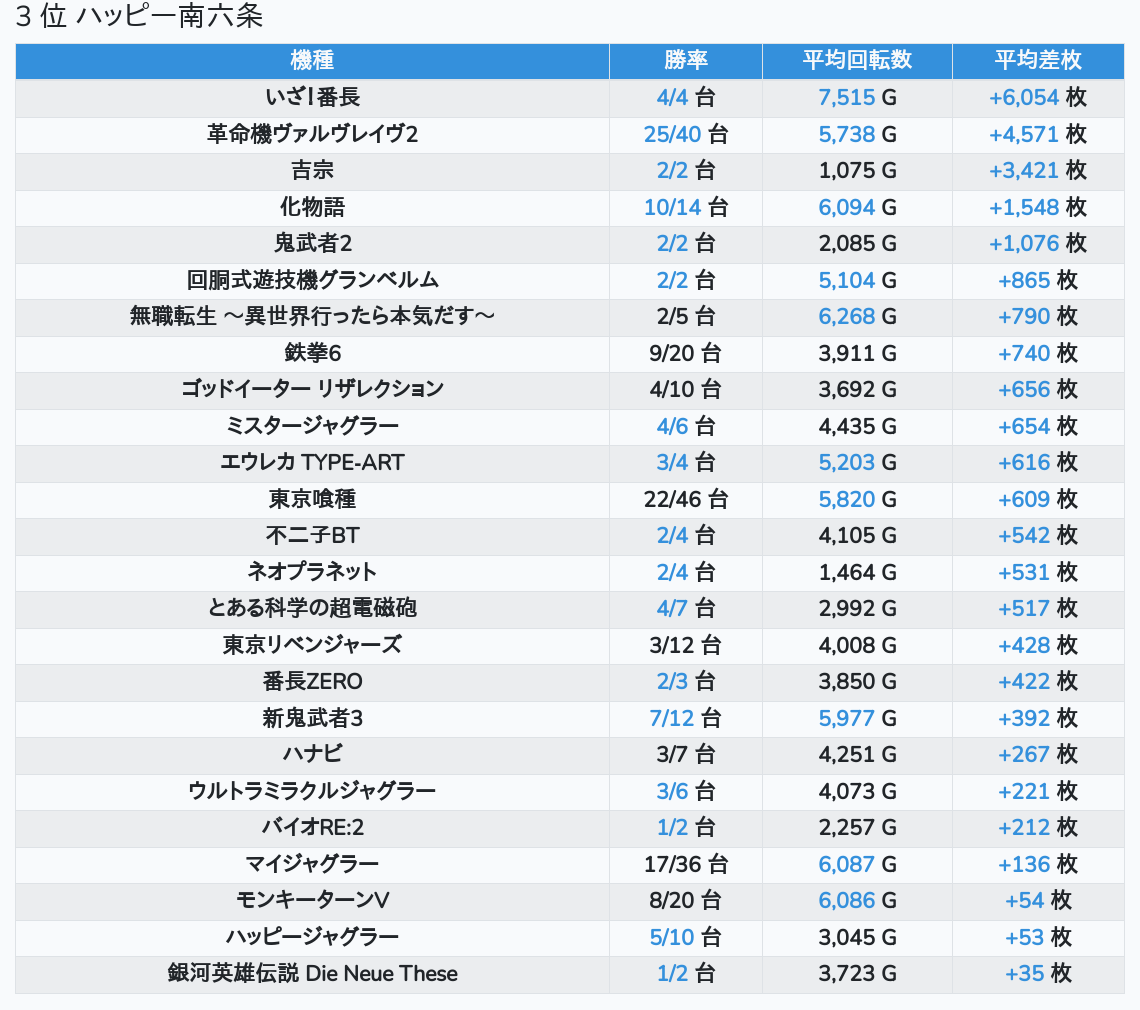The width and height of the screenshot is (1140, 1010).
Task: Click the とある科学の超電磁砲 machine name
Action: [312, 608]
